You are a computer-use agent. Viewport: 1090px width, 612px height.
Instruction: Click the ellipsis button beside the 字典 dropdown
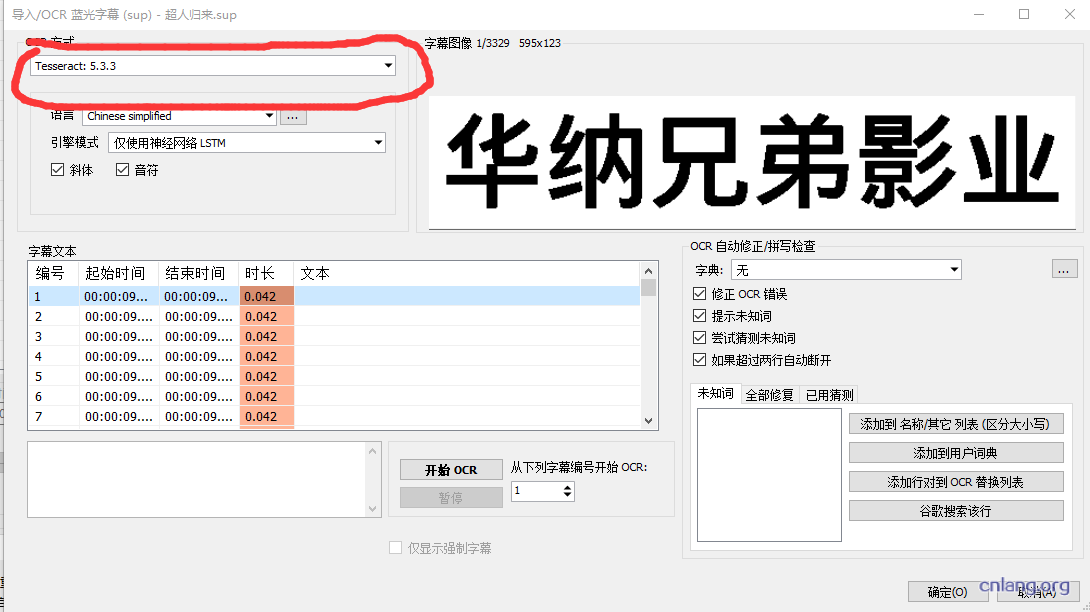[x=1064, y=270]
